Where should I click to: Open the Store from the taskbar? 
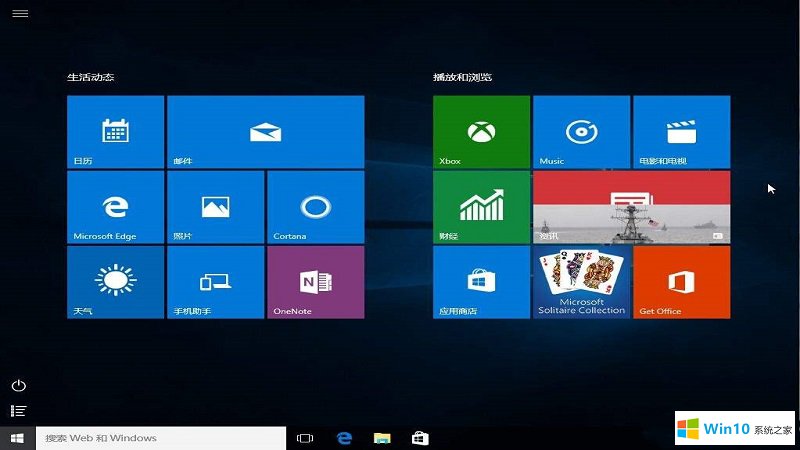(420, 438)
